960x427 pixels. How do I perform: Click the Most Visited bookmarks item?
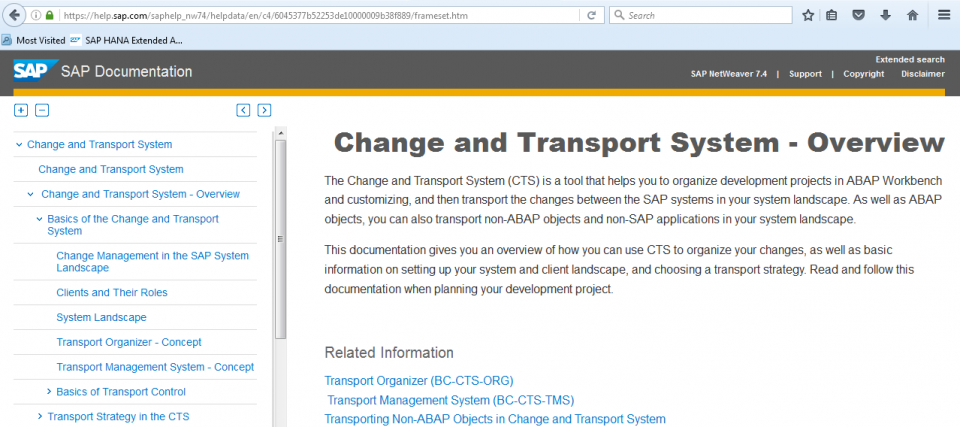click(x=40, y=40)
